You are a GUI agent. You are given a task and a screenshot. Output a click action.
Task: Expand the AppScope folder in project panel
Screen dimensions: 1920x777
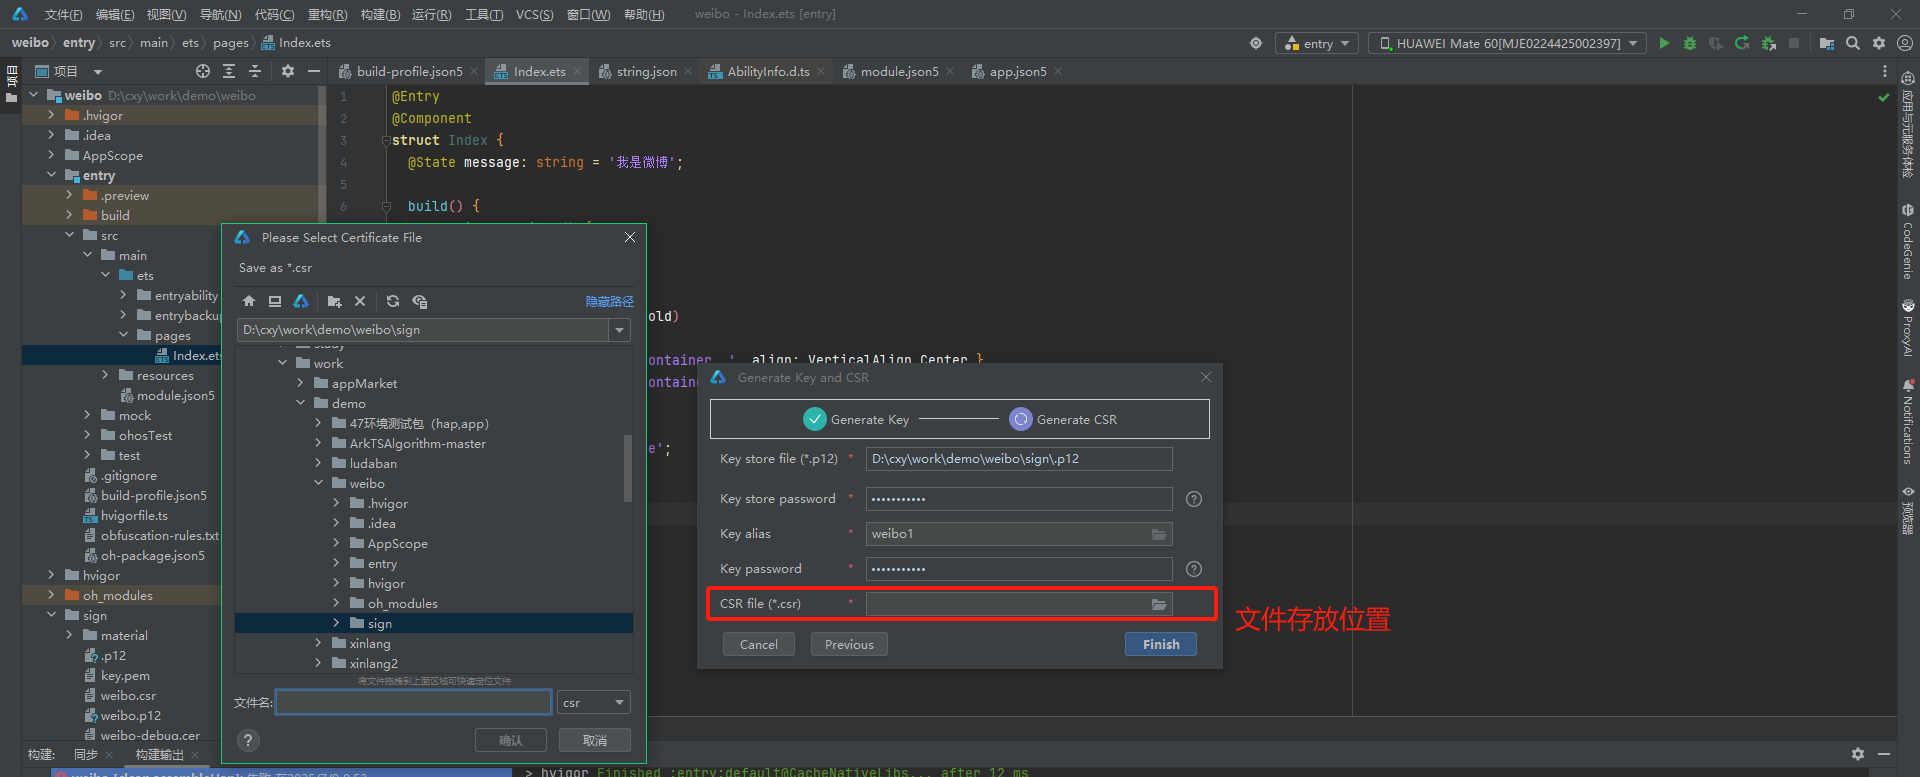pyautogui.click(x=51, y=156)
